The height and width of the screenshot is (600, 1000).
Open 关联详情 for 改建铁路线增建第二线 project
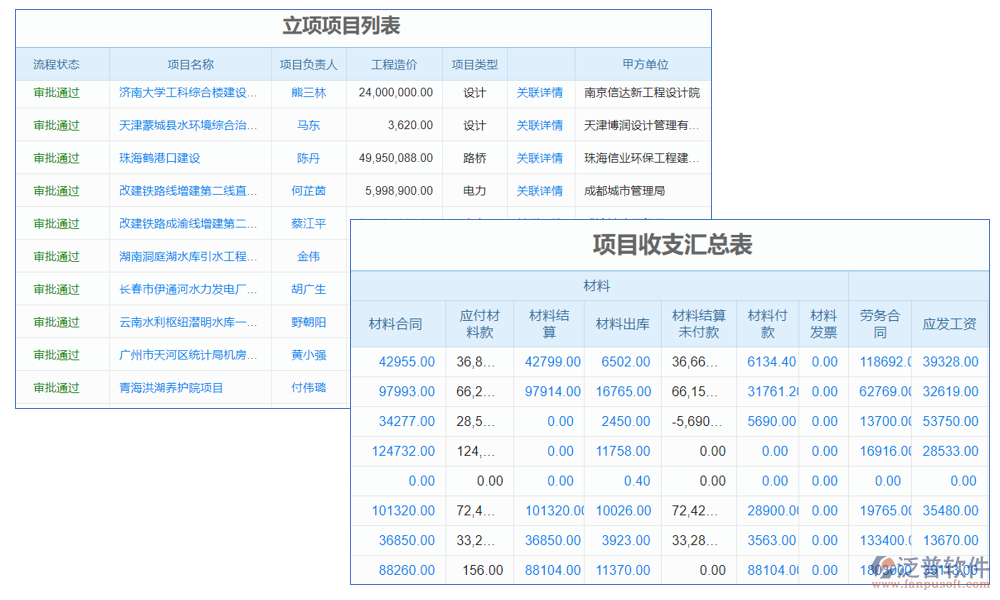[540, 190]
